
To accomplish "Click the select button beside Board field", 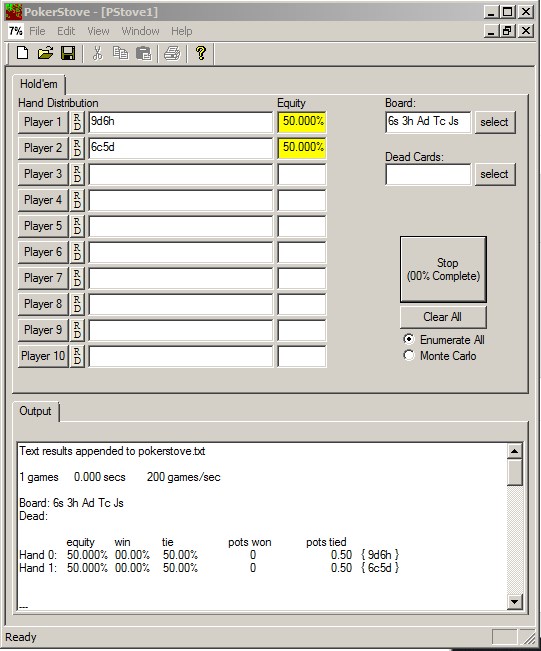I will (x=495, y=122).
